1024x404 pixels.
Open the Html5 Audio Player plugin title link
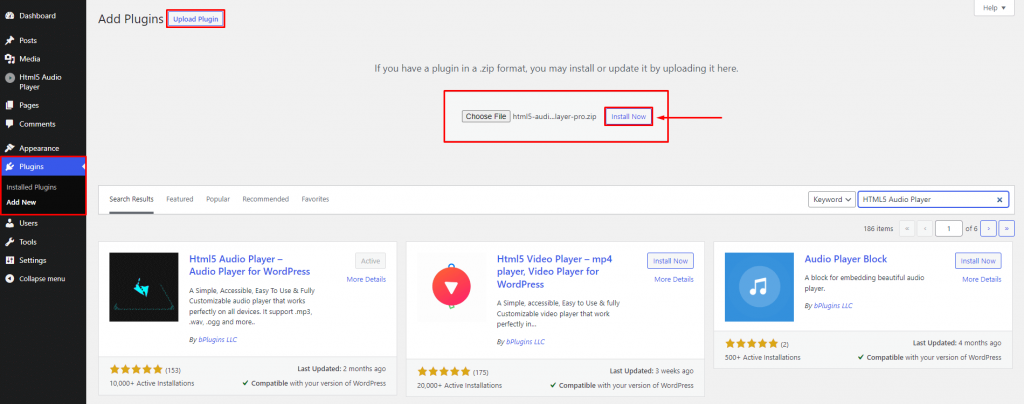[249, 265]
